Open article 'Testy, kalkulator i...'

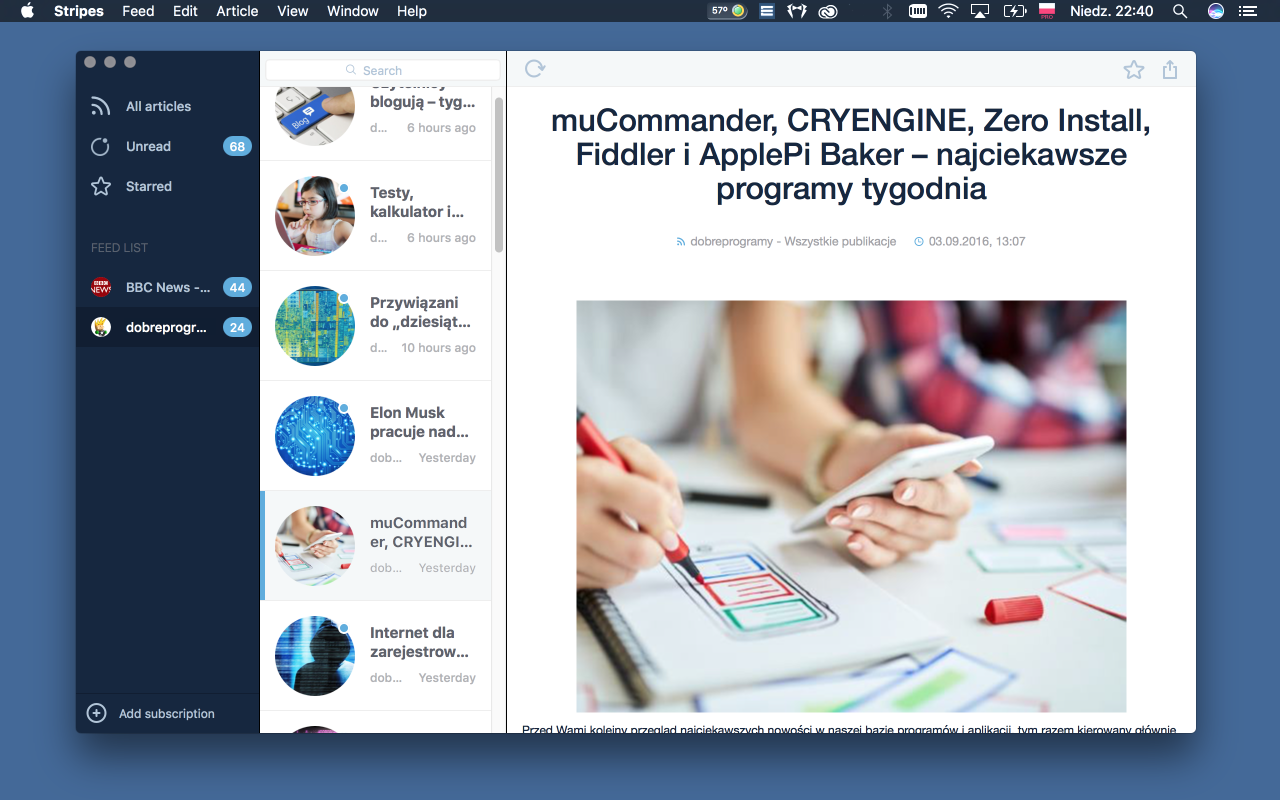point(376,216)
